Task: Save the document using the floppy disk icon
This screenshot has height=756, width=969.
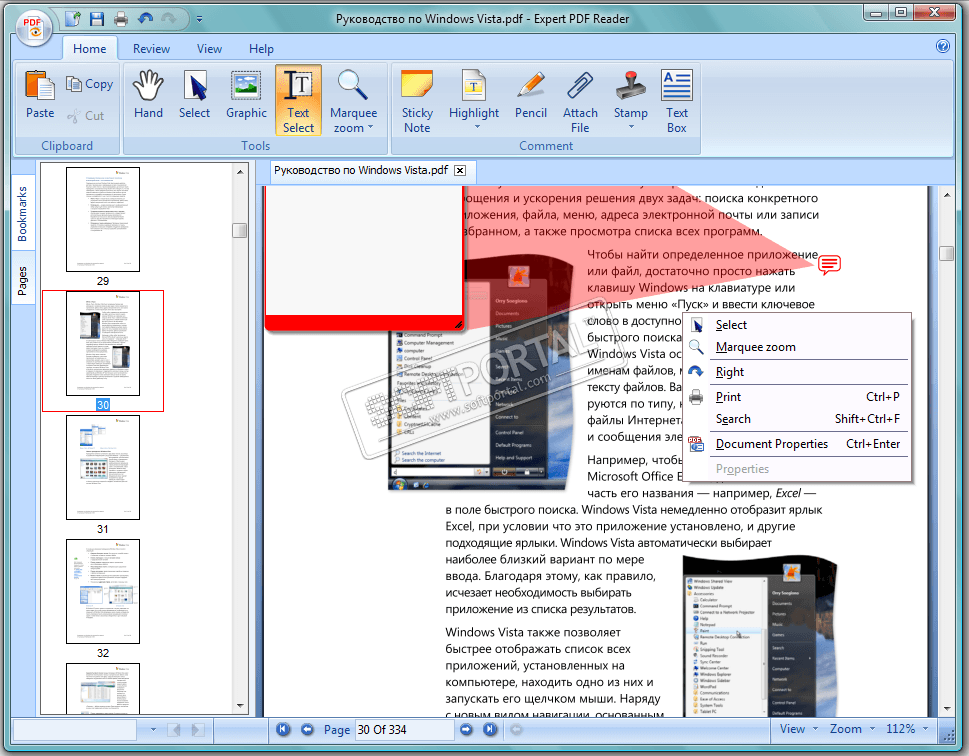Action: [x=97, y=19]
